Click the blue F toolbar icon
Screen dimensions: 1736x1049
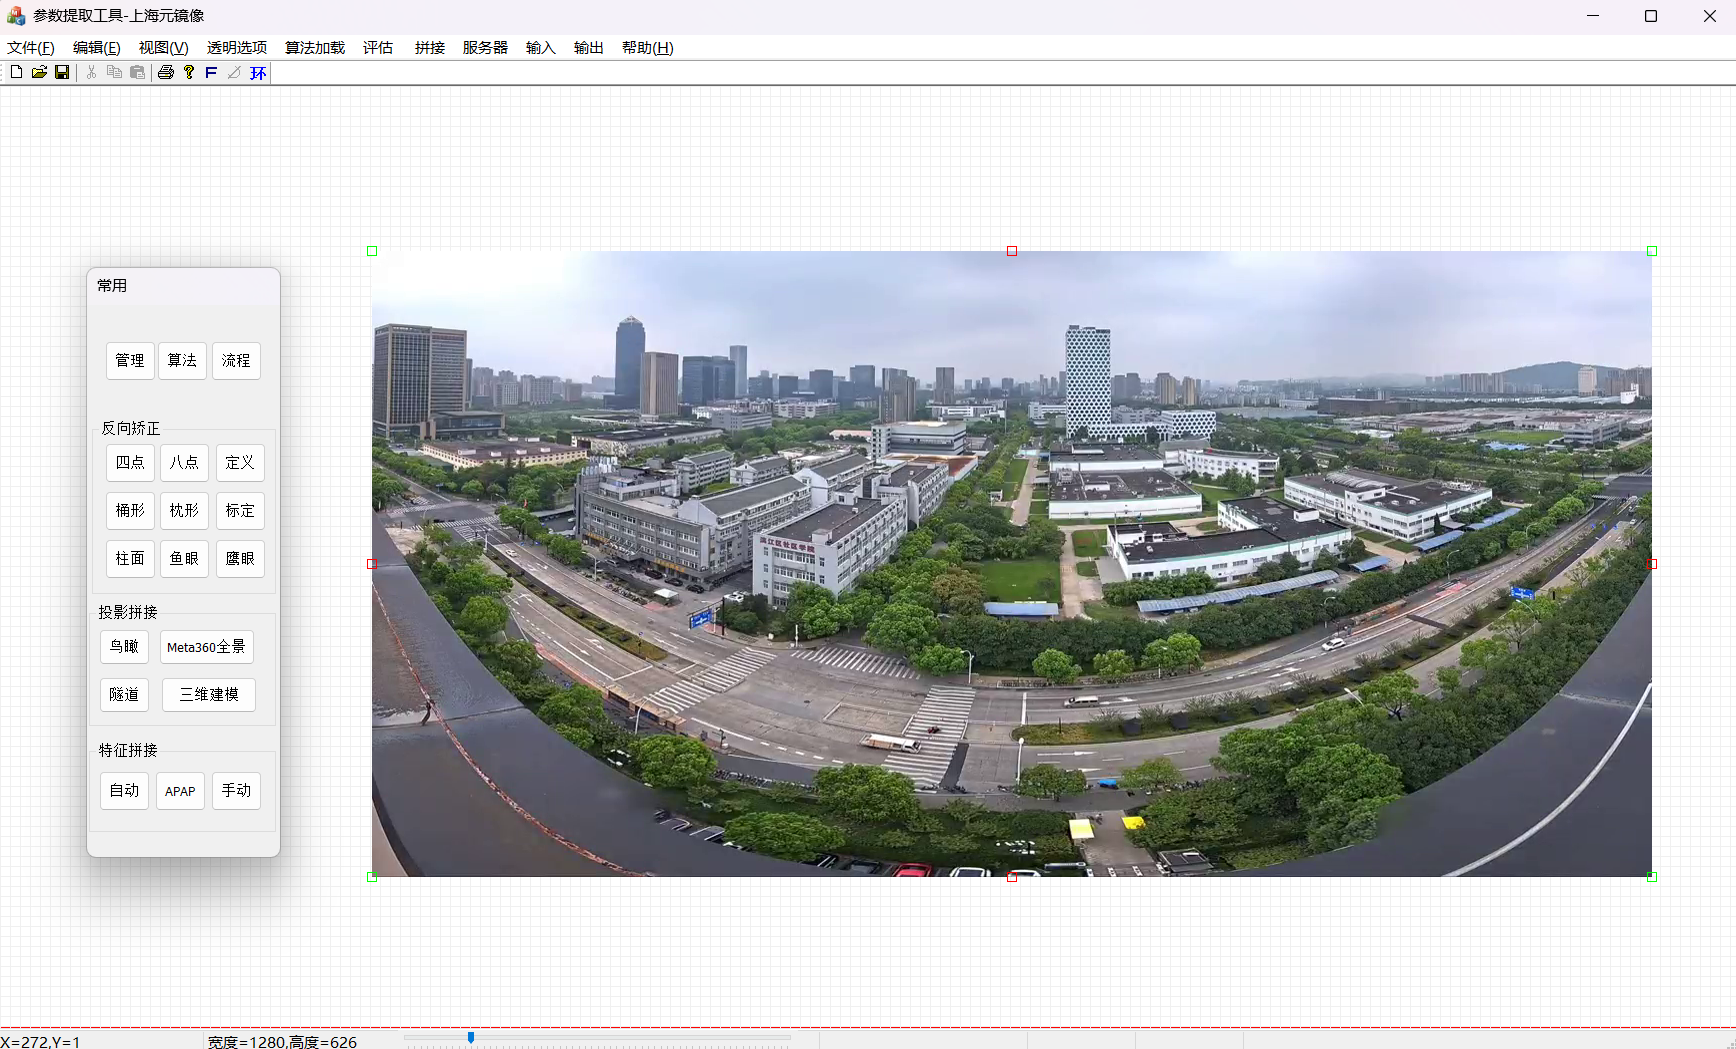point(211,72)
